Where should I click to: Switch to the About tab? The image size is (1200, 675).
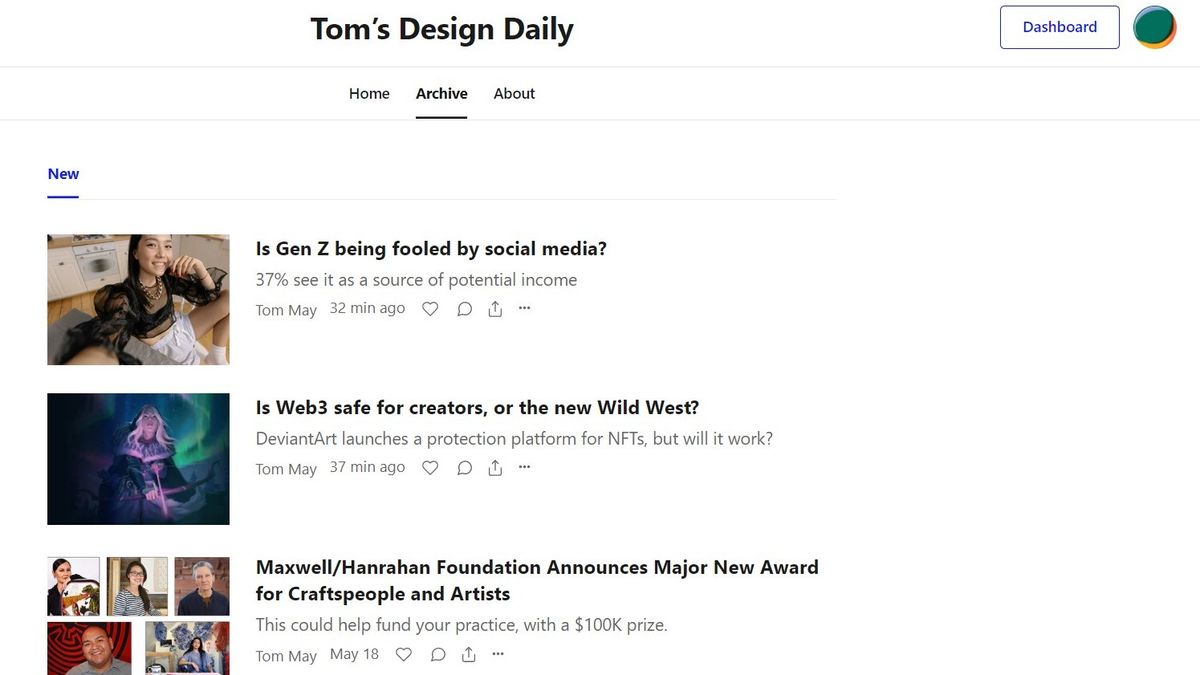[x=514, y=93]
